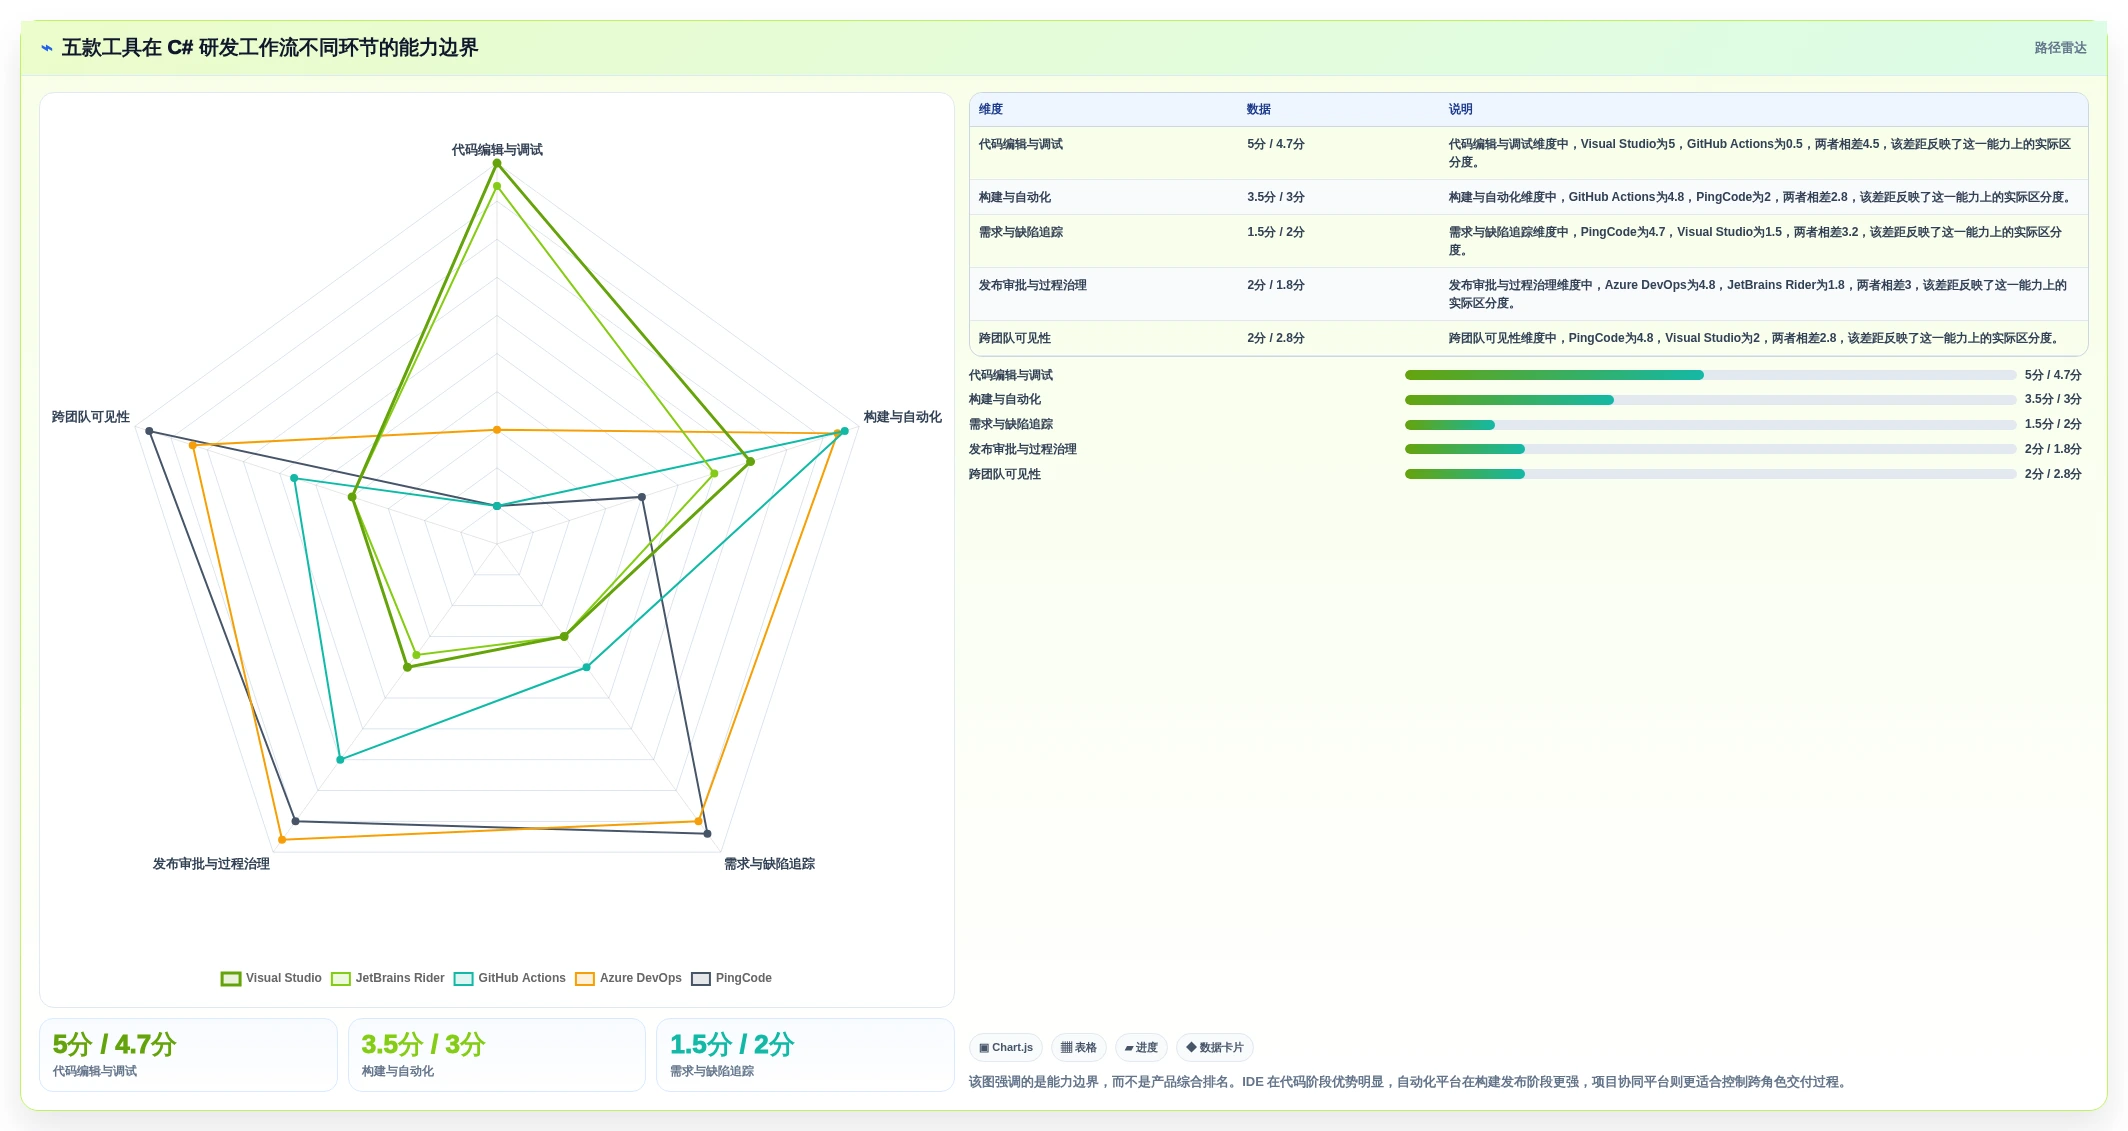Click PingCode point on 需求与缺陷追踪 axis
Image resolution: width=2128 pixels, height=1131 pixels.
(707, 833)
